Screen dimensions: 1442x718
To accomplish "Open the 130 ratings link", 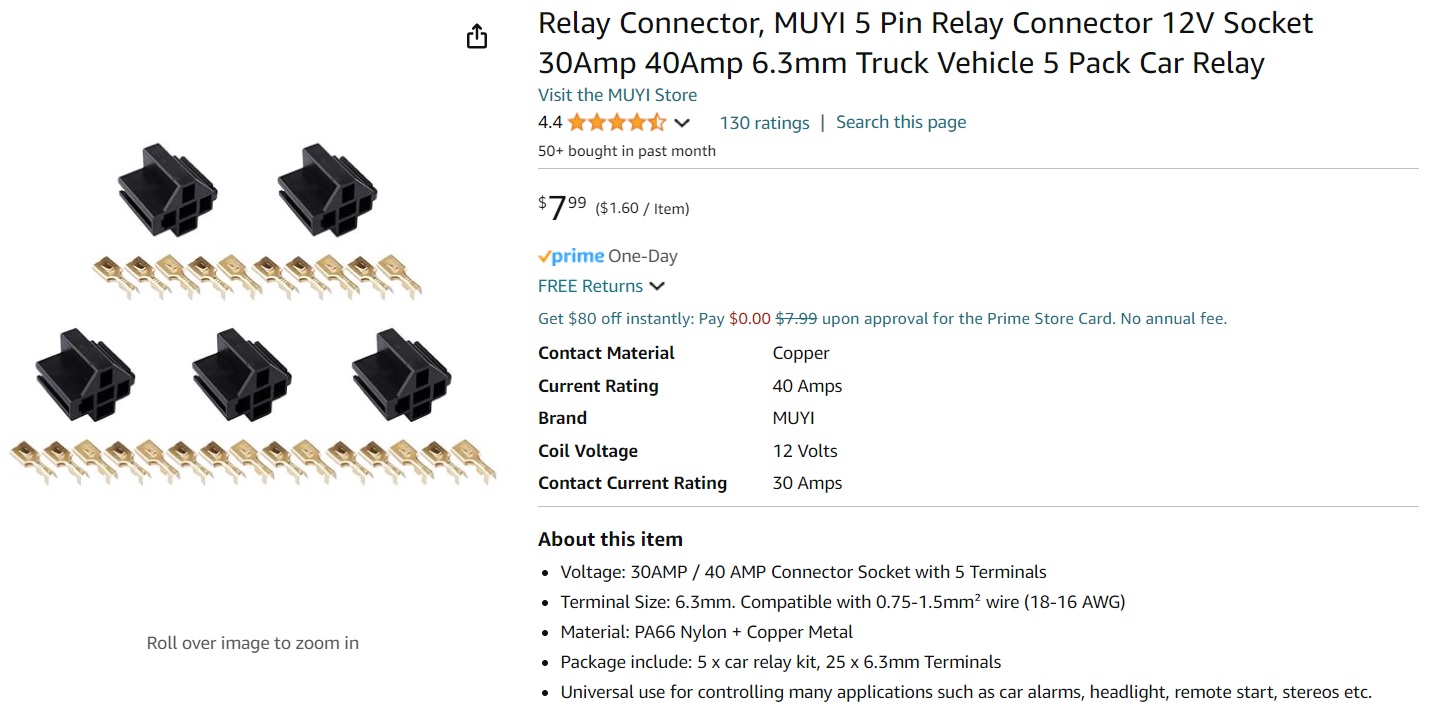I will point(764,123).
